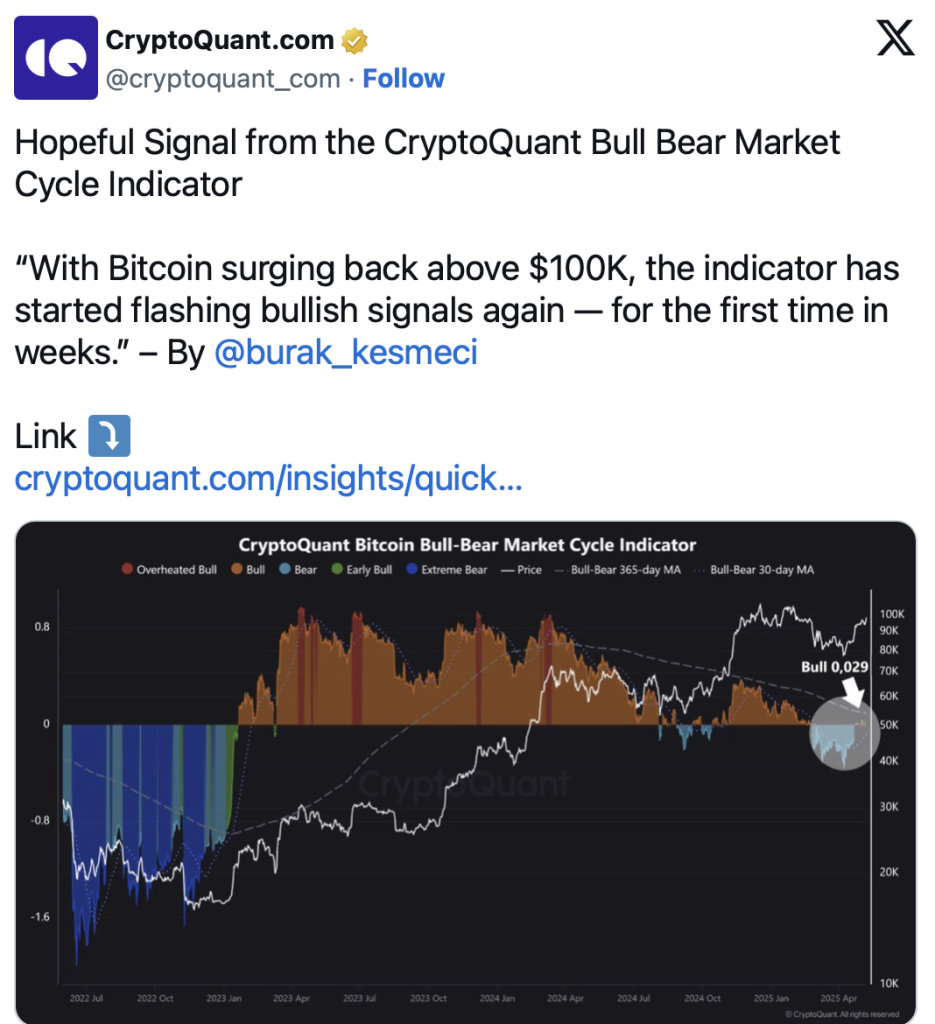The image size is (935, 1024).
Task: Toggle Bull-Bear 365-day MA legend
Action: tap(618, 569)
